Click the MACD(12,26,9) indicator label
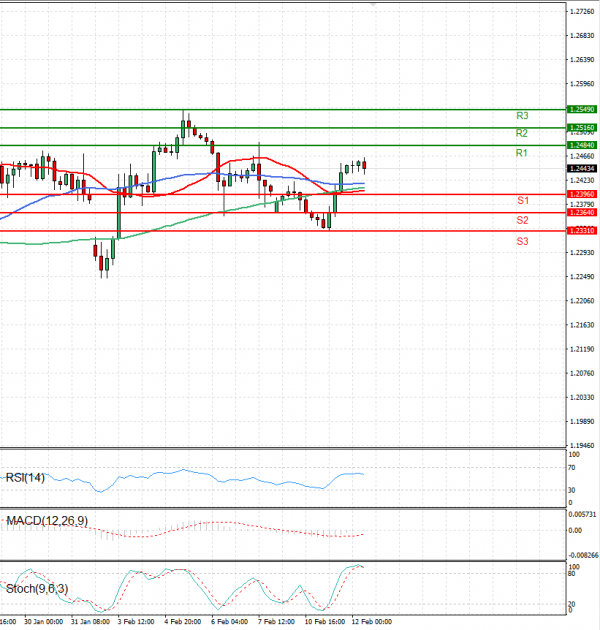 point(46,521)
